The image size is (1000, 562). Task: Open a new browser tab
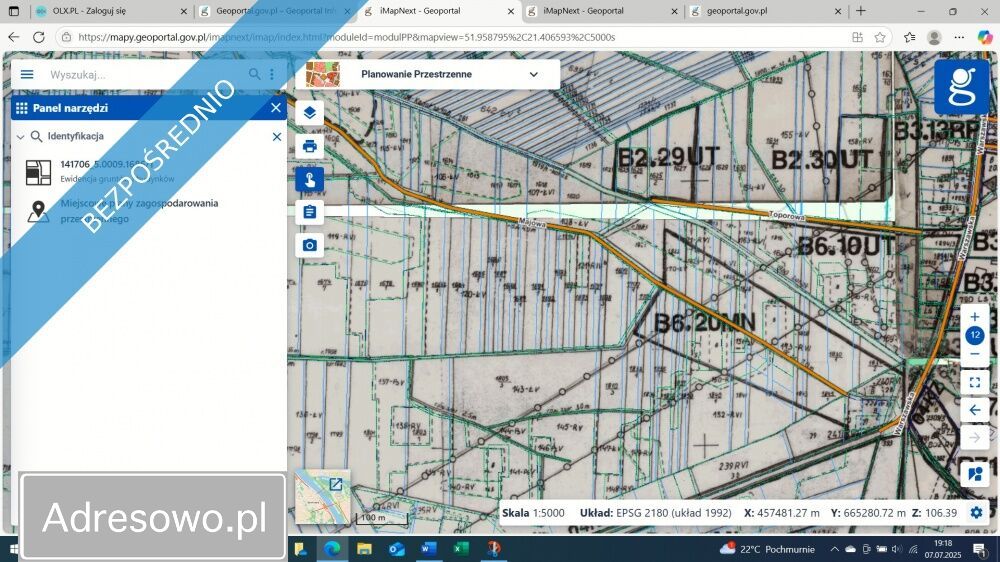[x=860, y=11]
